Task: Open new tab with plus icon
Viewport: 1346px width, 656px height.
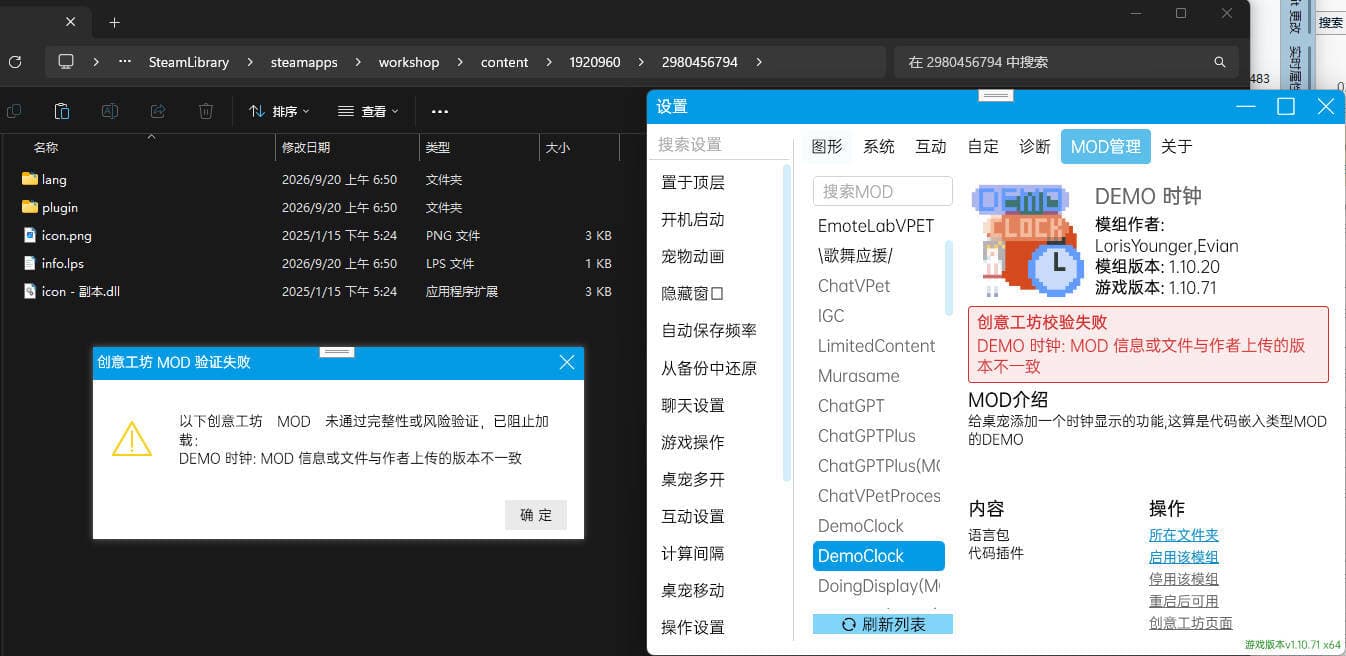Action: pyautogui.click(x=114, y=22)
